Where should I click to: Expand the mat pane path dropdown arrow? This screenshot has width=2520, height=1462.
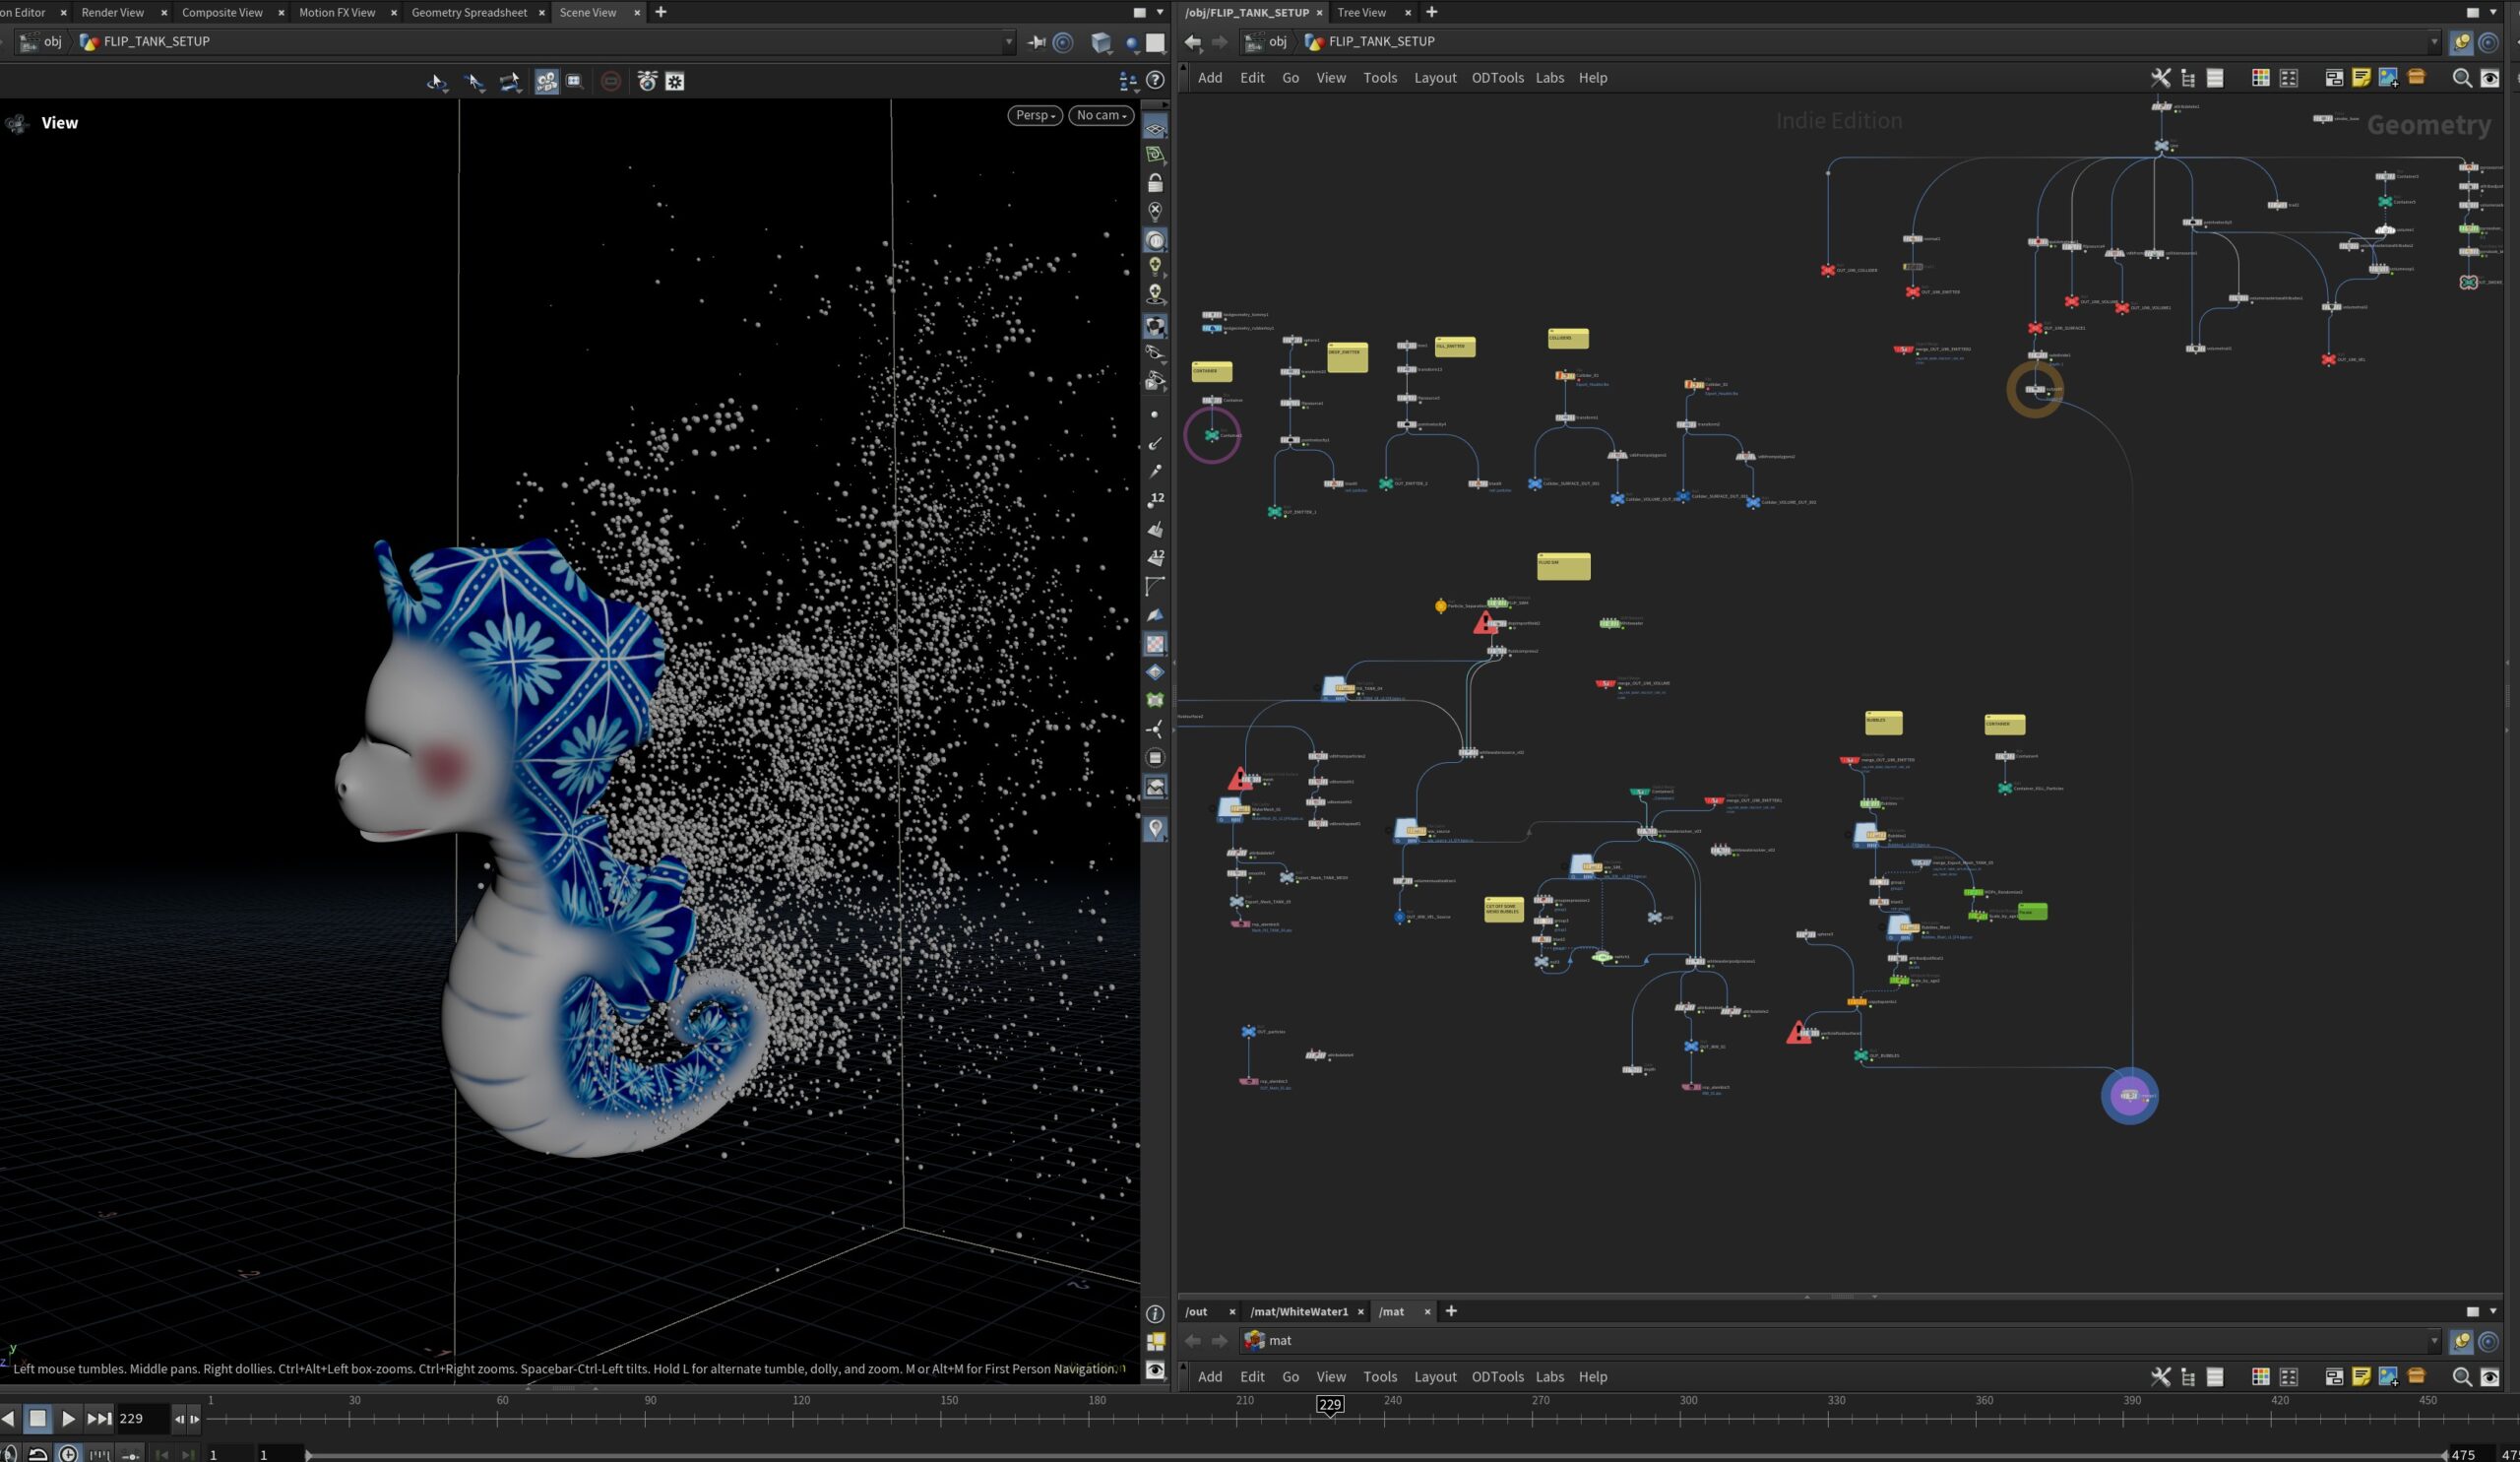click(2434, 1341)
